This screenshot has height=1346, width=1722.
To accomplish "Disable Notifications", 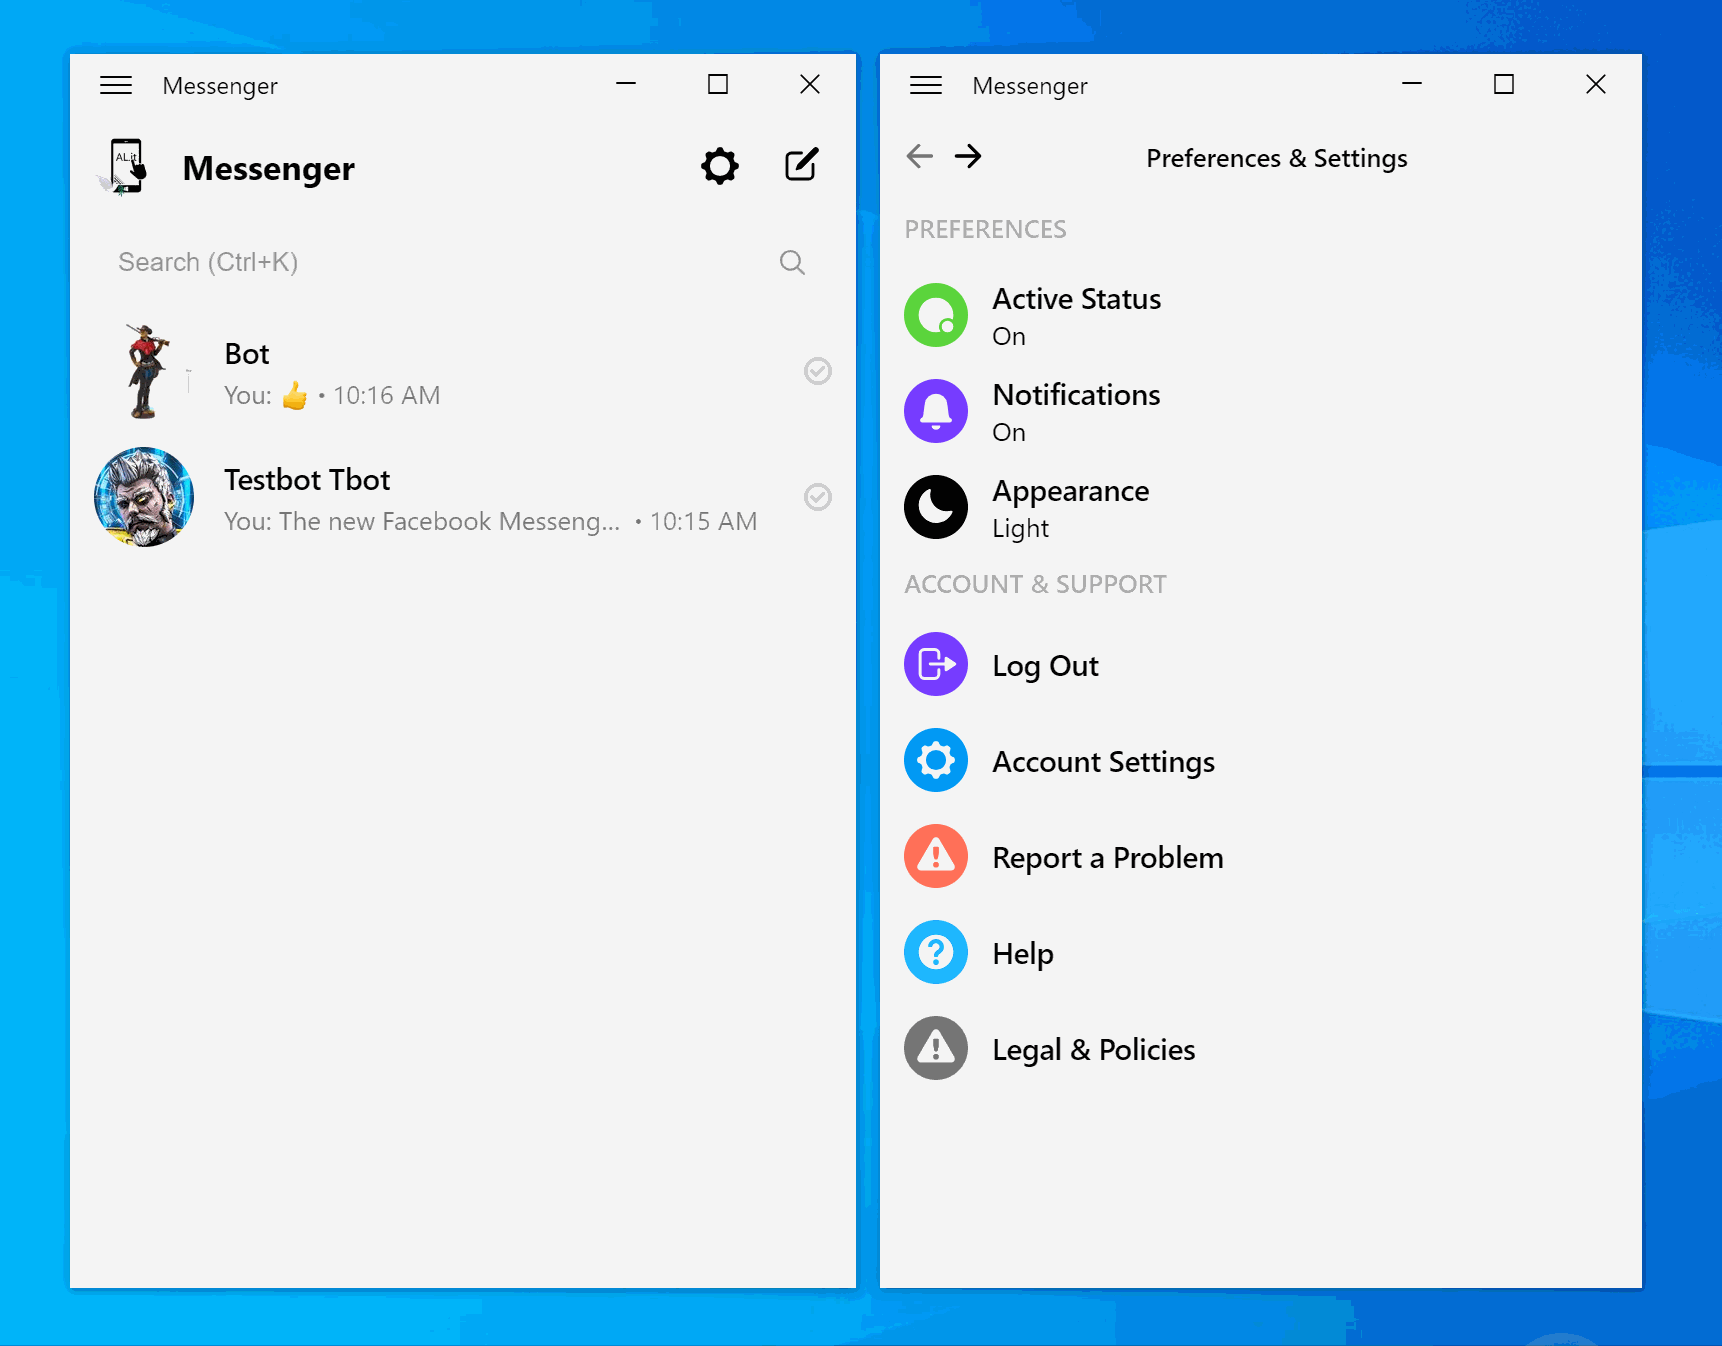I will click(x=1076, y=410).
